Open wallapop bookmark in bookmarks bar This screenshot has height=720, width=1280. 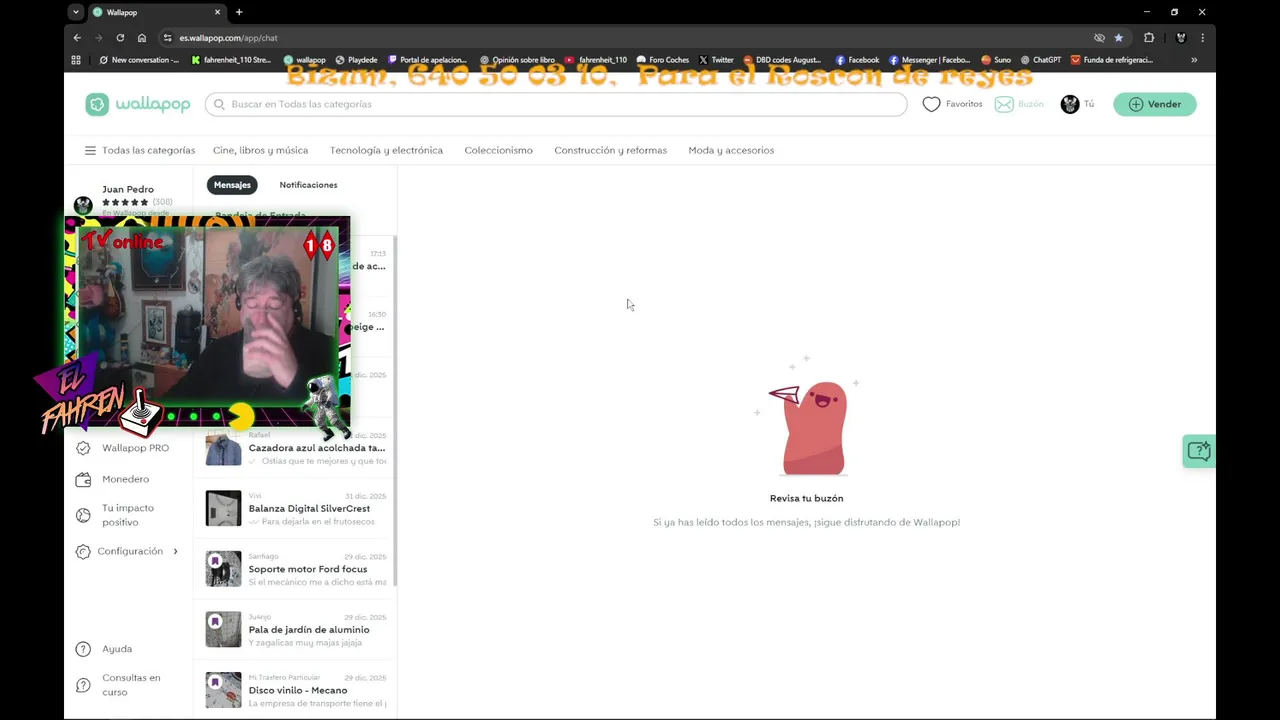click(x=303, y=60)
